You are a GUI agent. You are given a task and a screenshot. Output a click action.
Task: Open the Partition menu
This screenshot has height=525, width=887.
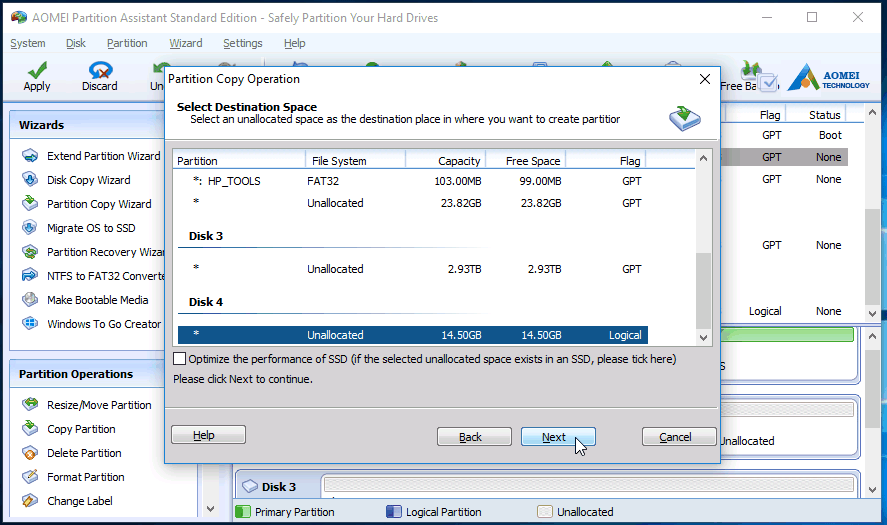pyautogui.click(x=127, y=43)
